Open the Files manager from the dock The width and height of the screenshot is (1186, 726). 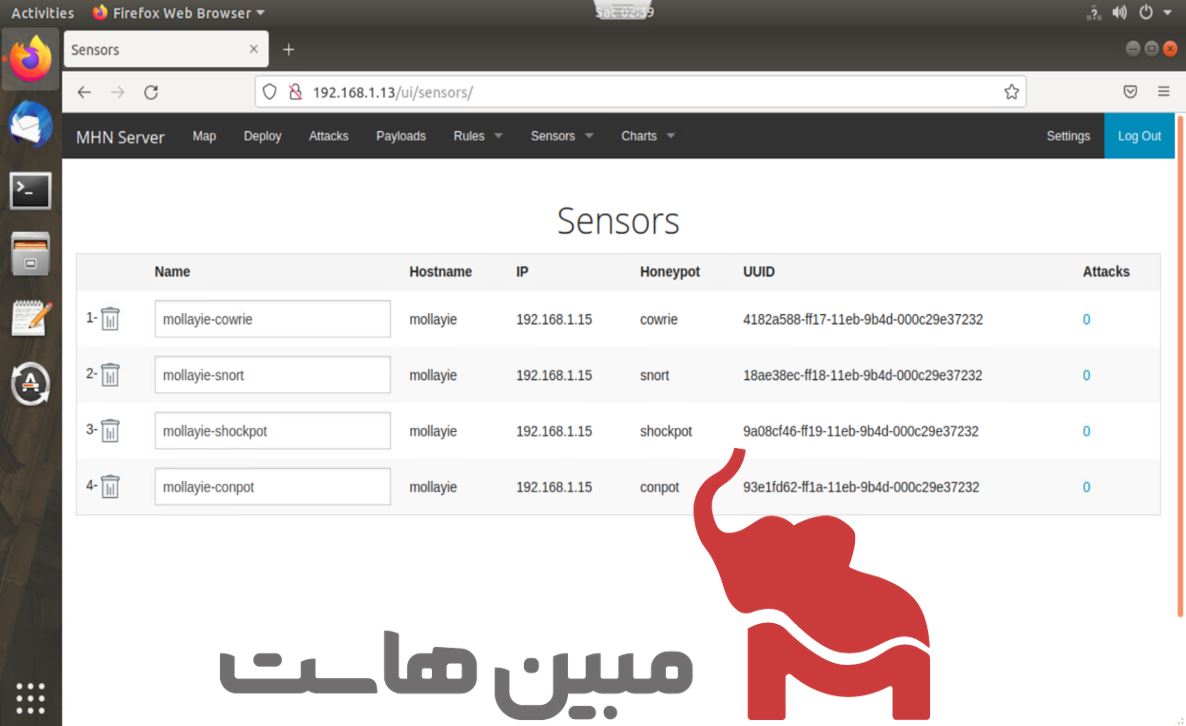tap(30, 253)
